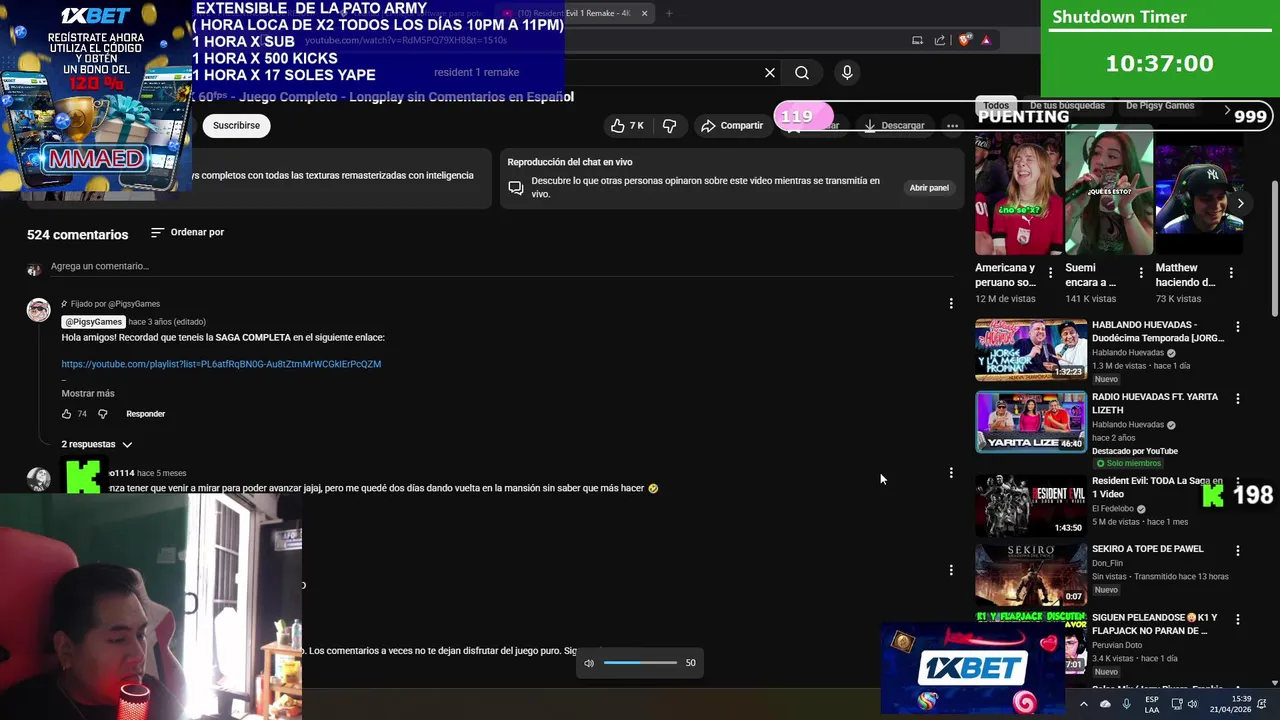
Task: Open Americana y peruano short thumbnail
Action: coord(1019,192)
